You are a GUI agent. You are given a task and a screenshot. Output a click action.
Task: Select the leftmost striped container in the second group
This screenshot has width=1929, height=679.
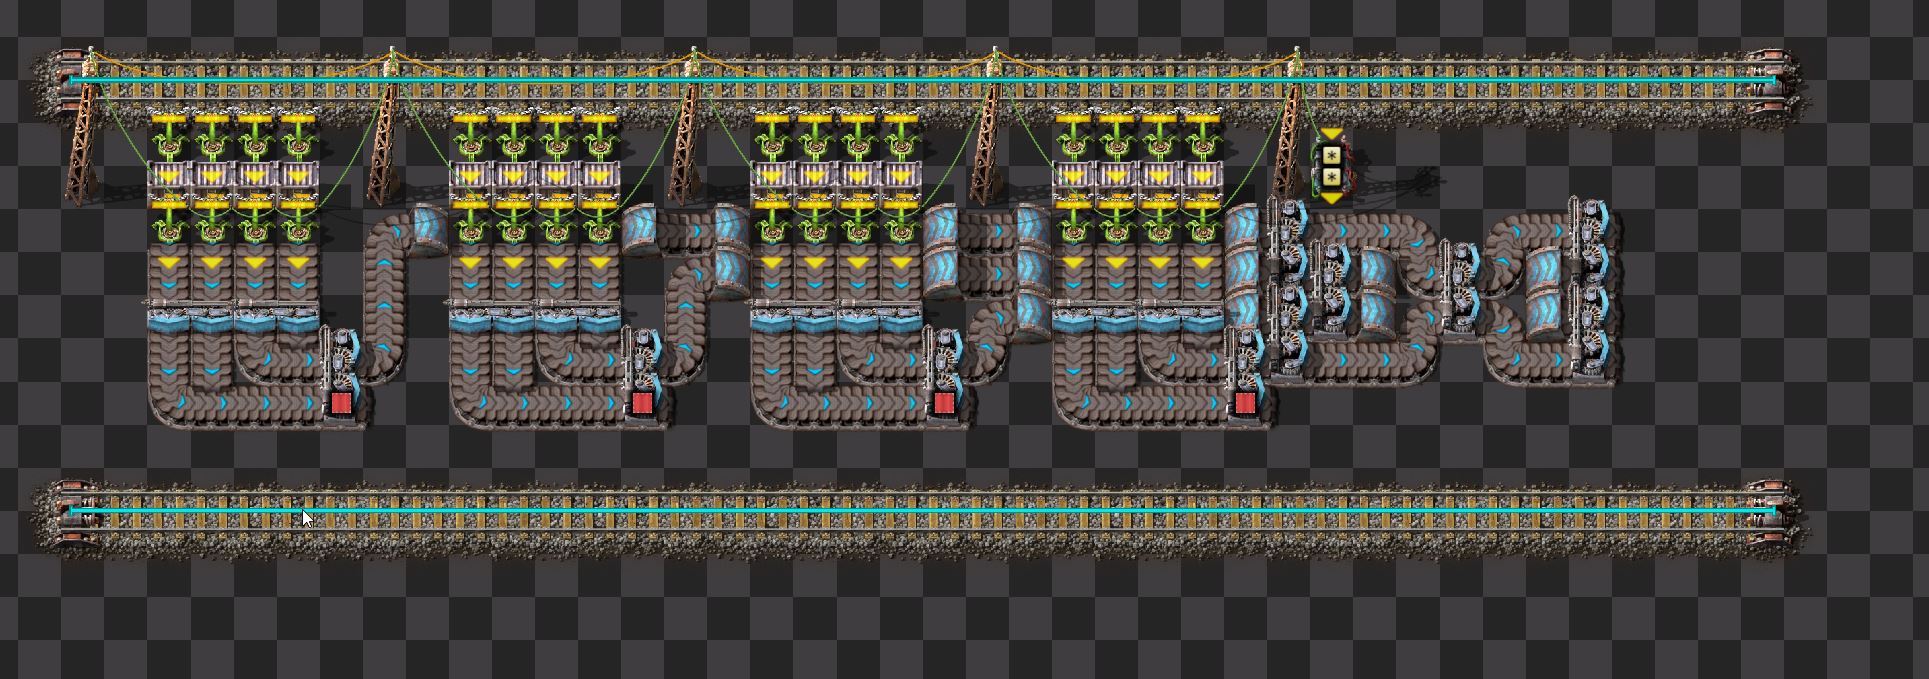(x=471, y=178)
